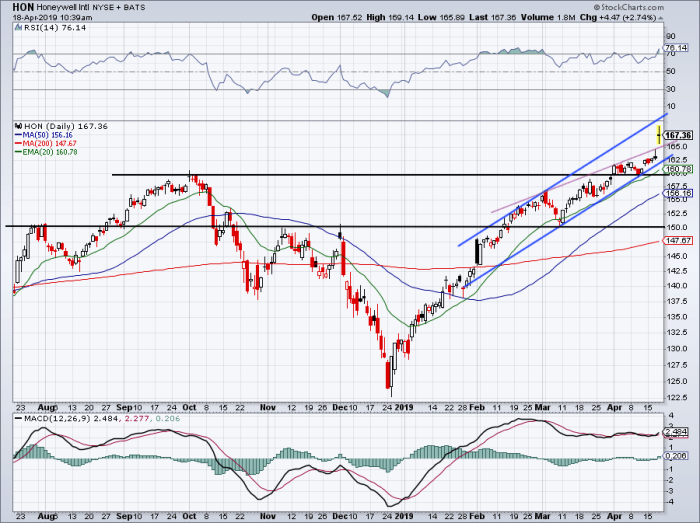
Task: Click the 90 level on RSI axis
Action: [x=671, y=37]
